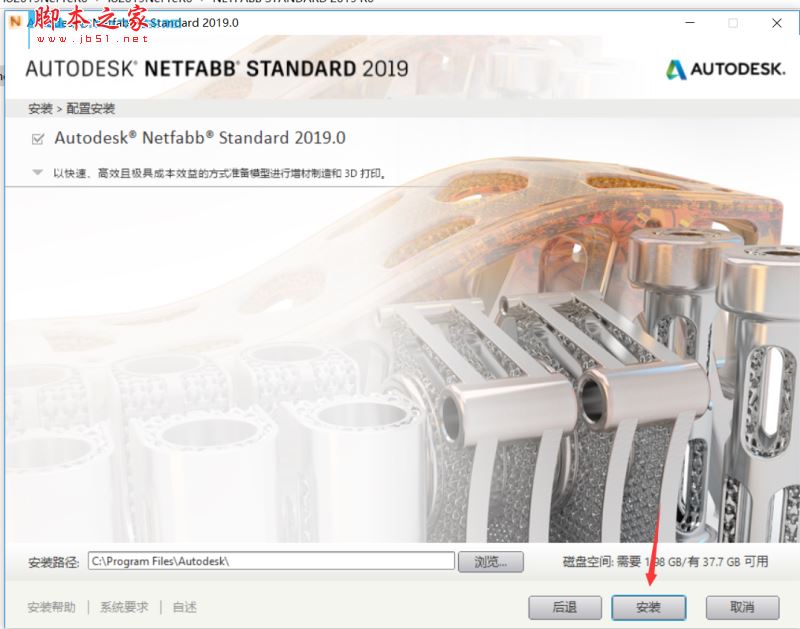
Task: Click the 取消 cancel button
Action: click(x=742, y=607)
